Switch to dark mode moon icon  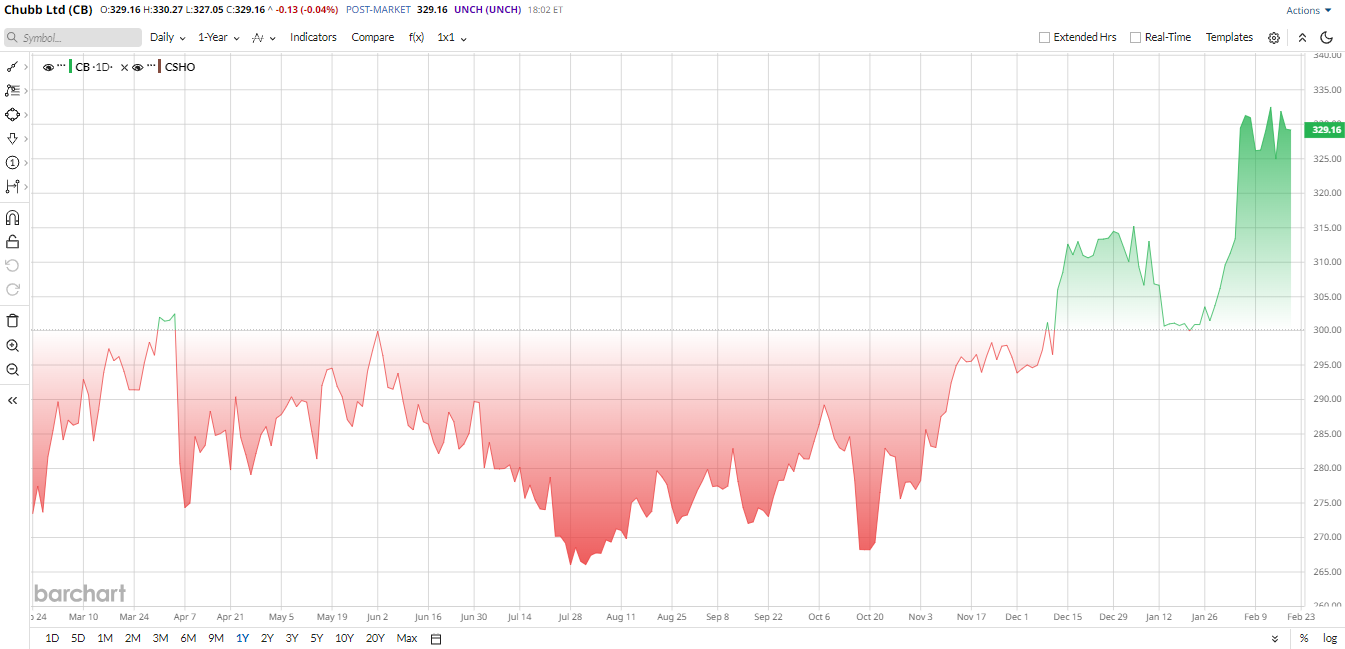[1327, 37]
